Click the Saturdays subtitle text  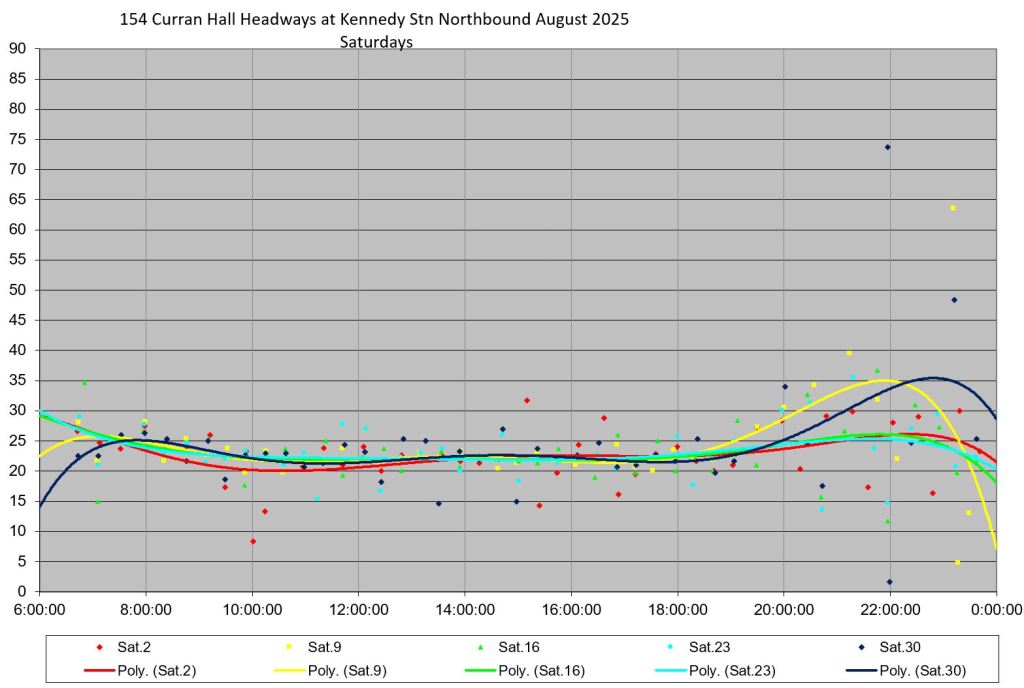[x=376, y=42]
